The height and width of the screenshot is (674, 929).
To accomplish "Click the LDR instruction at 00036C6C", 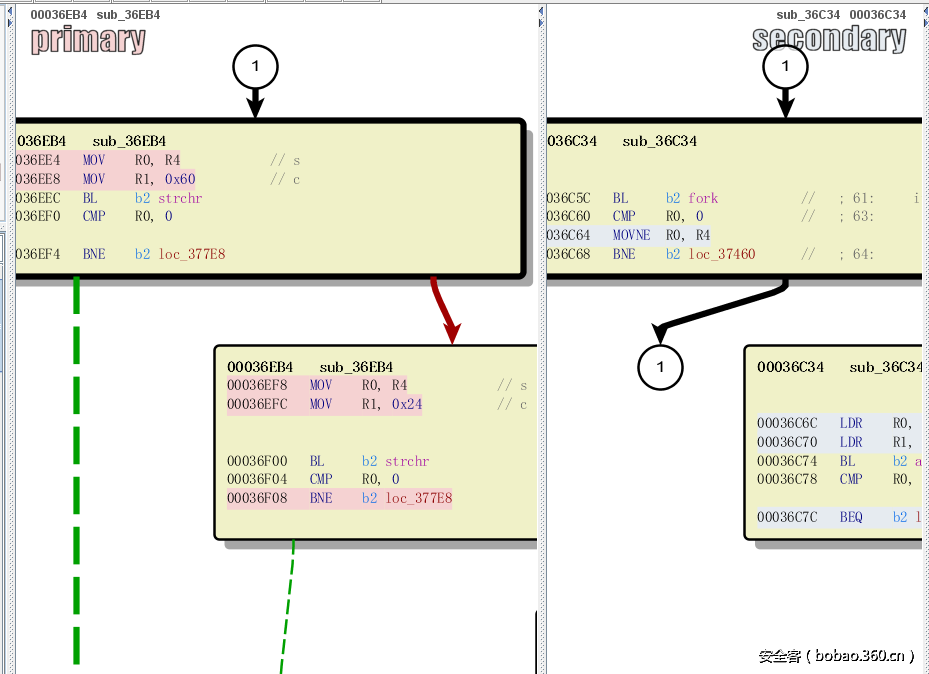I will [x=852, y=423].
